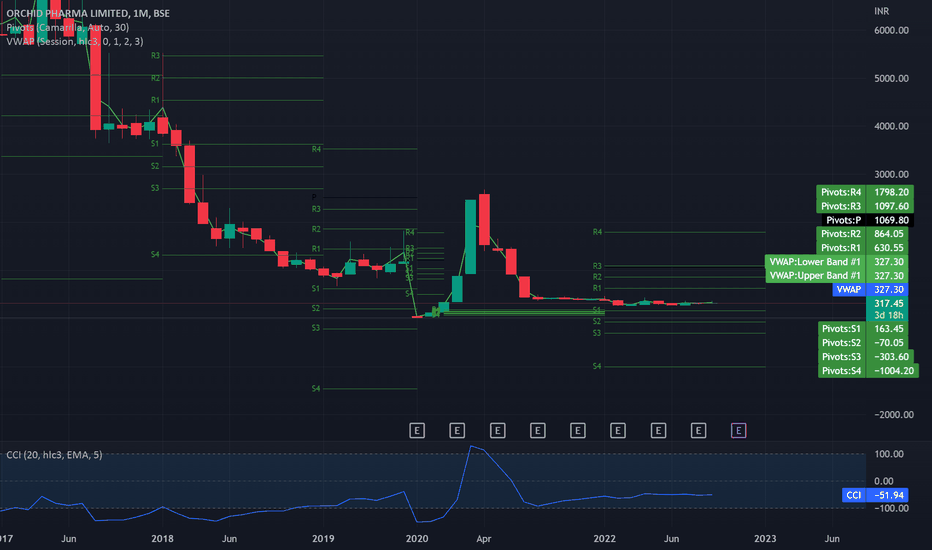Click the 2019 label on the time axis
This screenshot has height=550, width=932.
pyautogui.click(x=323, y=539)
